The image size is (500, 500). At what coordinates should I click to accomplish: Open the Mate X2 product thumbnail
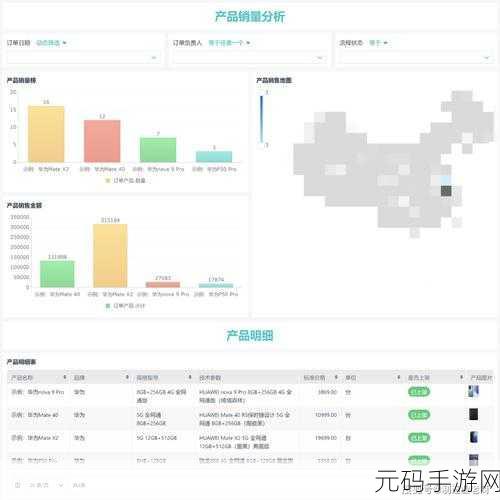473,437
